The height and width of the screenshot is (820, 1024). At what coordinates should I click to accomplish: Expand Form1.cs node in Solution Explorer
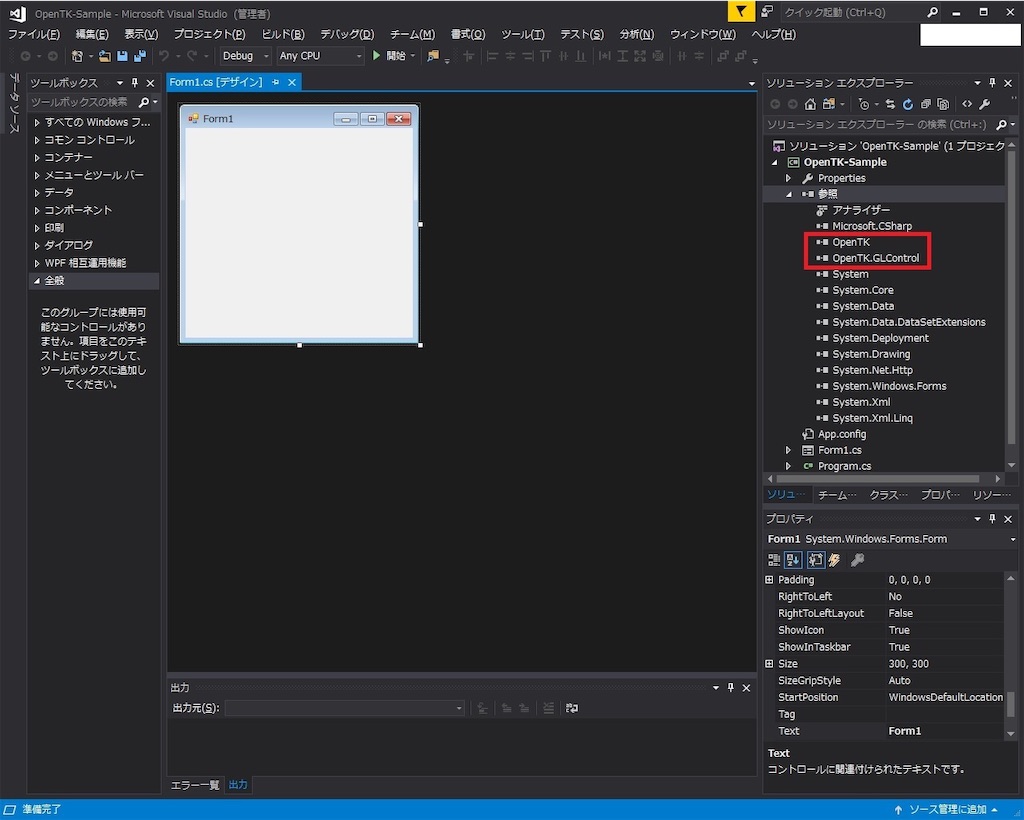coord(788,450)
